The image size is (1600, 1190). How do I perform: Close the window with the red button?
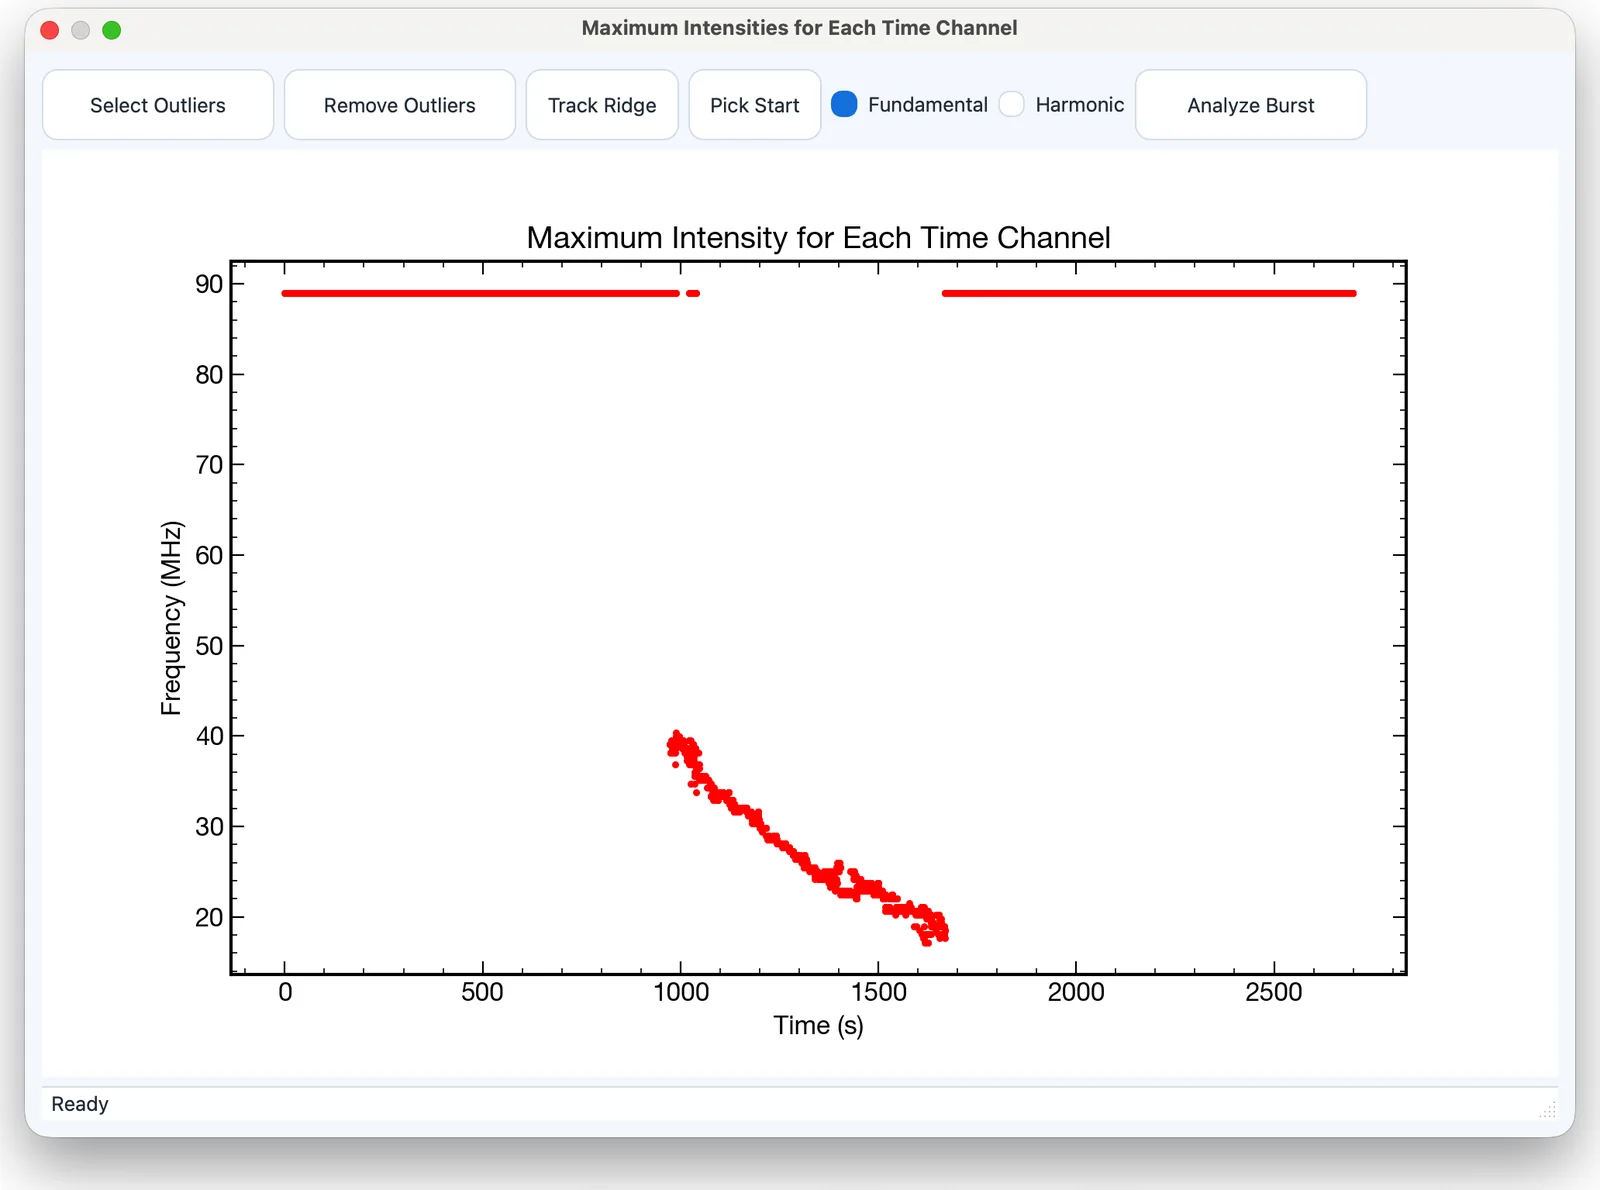click(x=50, y=30)
